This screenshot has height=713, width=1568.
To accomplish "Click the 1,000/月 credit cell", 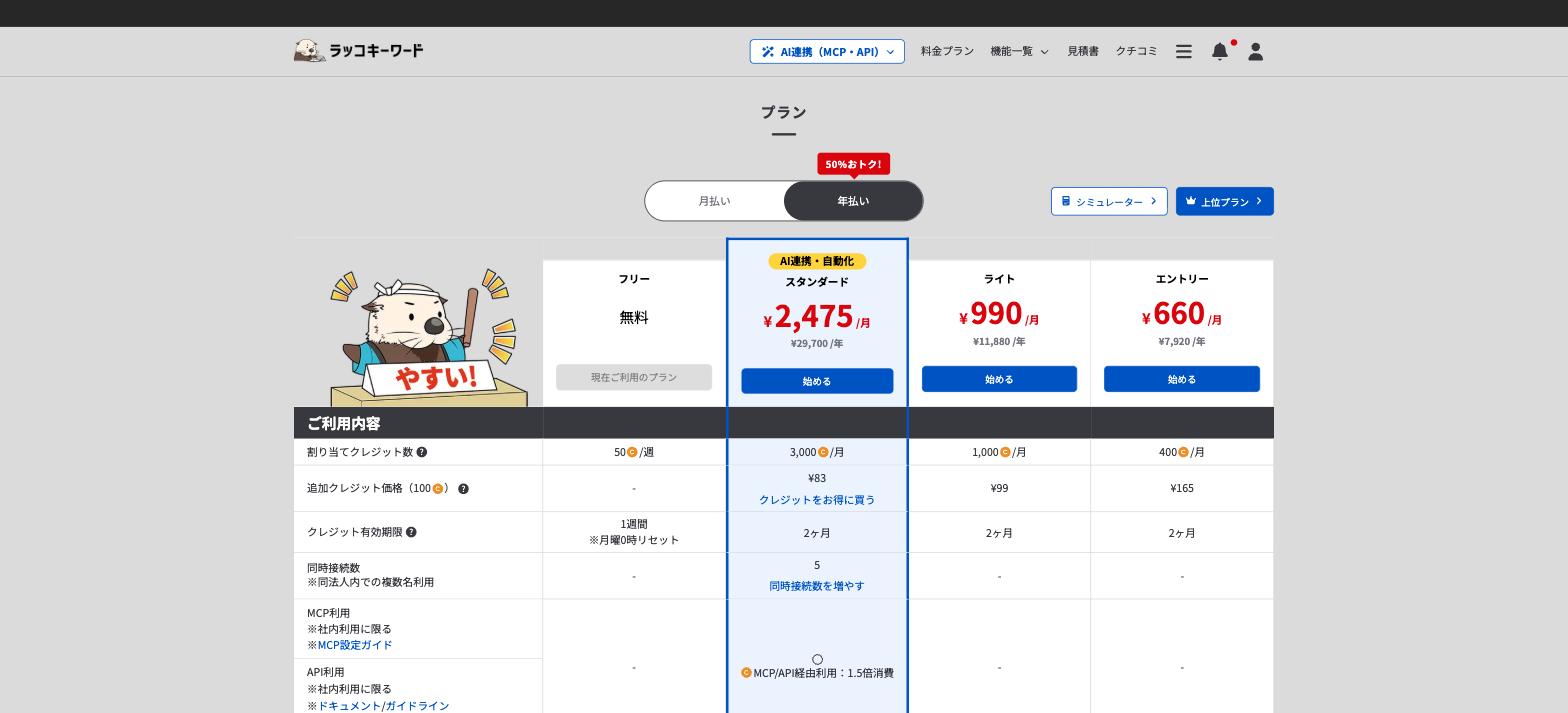I will (x=999, y=452).
